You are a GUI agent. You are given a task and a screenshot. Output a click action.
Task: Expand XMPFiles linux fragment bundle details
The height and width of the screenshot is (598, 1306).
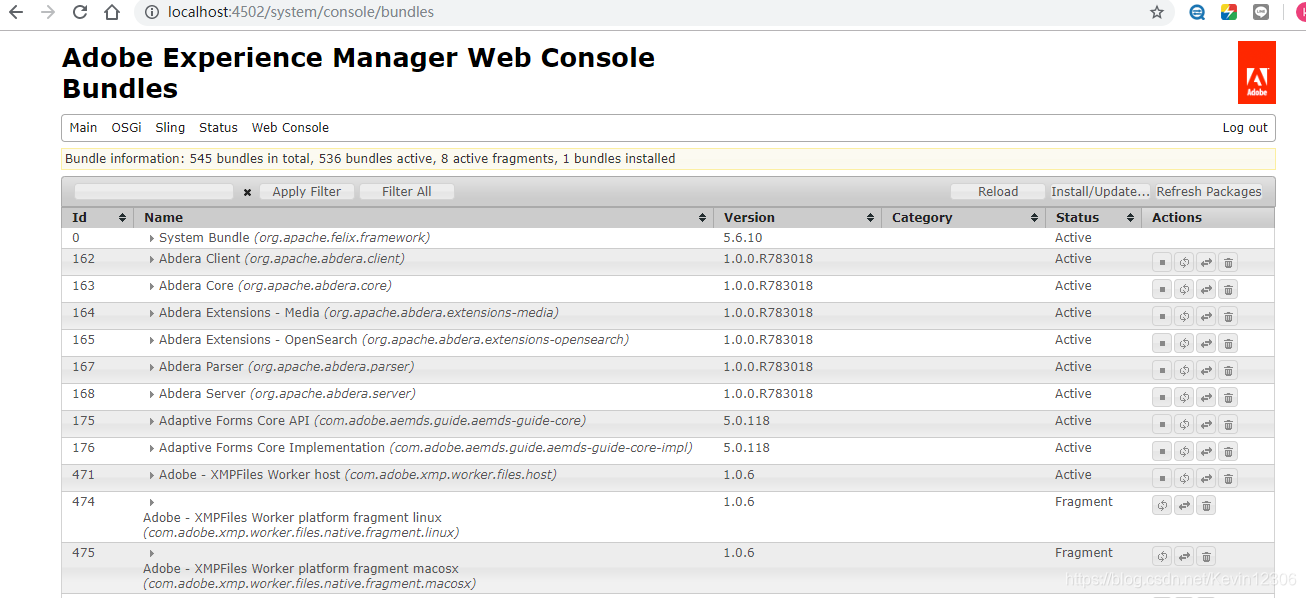151,502
